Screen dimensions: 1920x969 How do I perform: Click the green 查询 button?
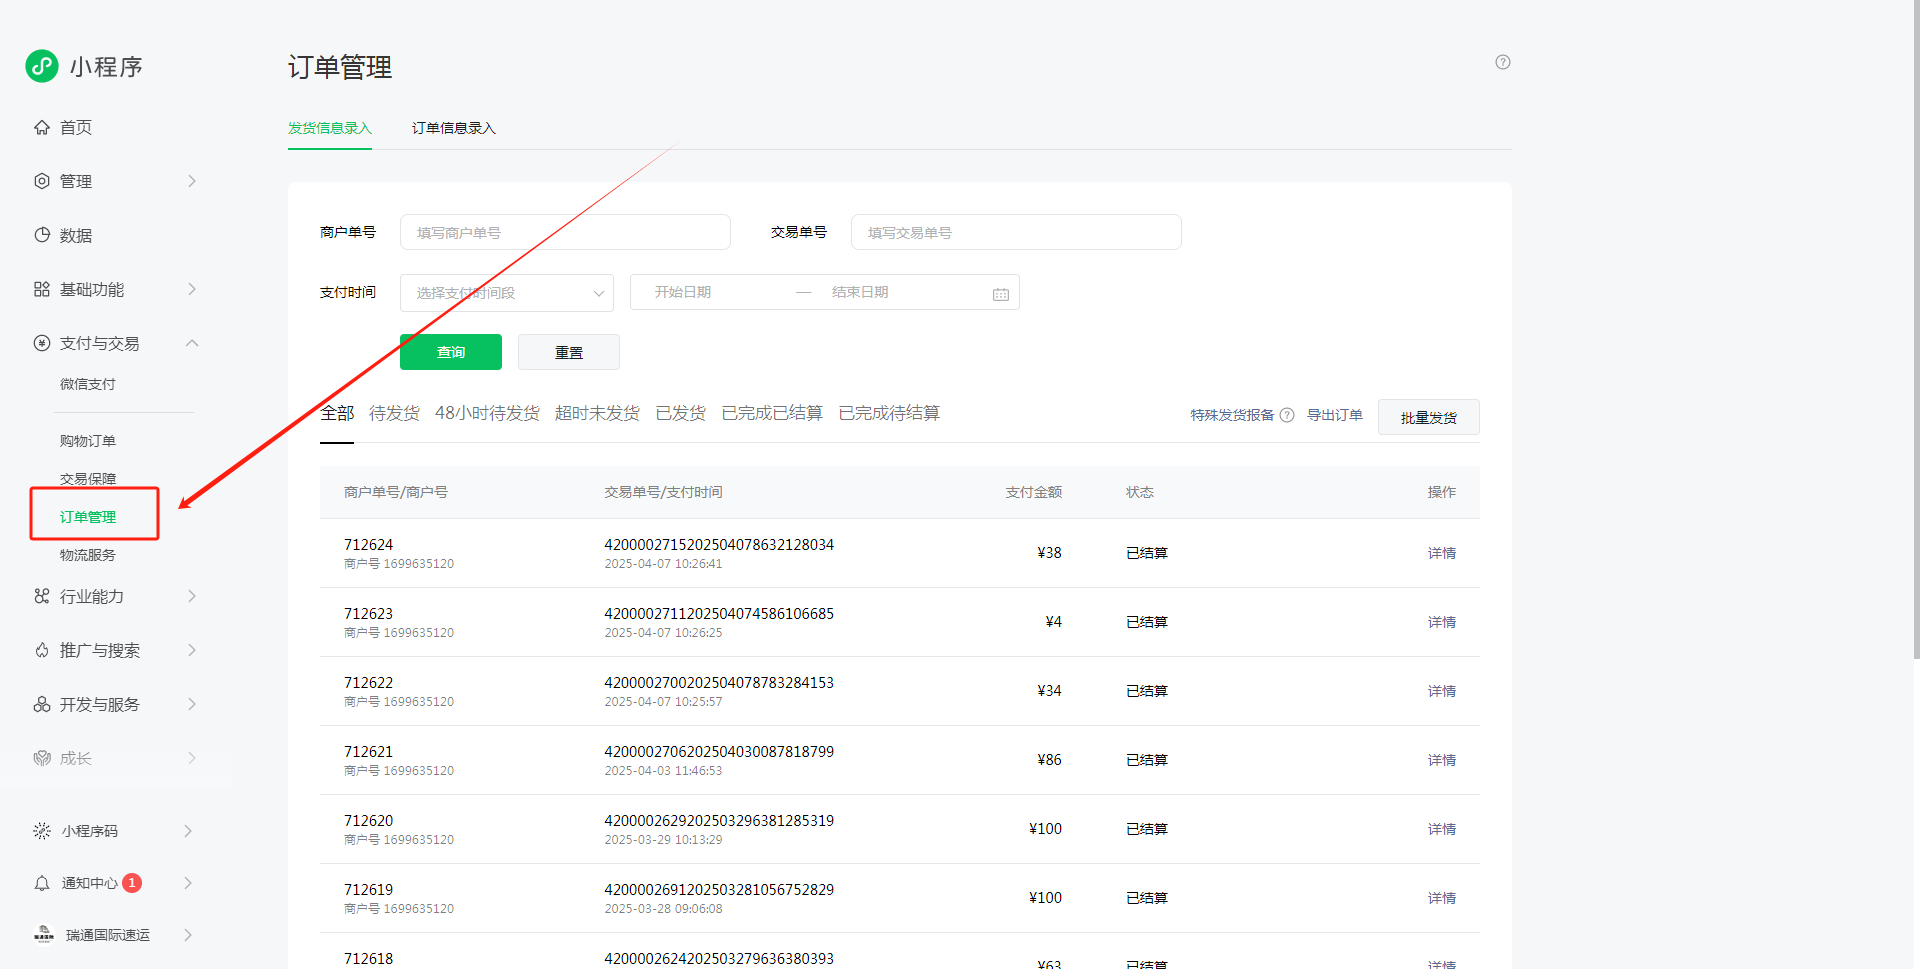click(451, 352)
